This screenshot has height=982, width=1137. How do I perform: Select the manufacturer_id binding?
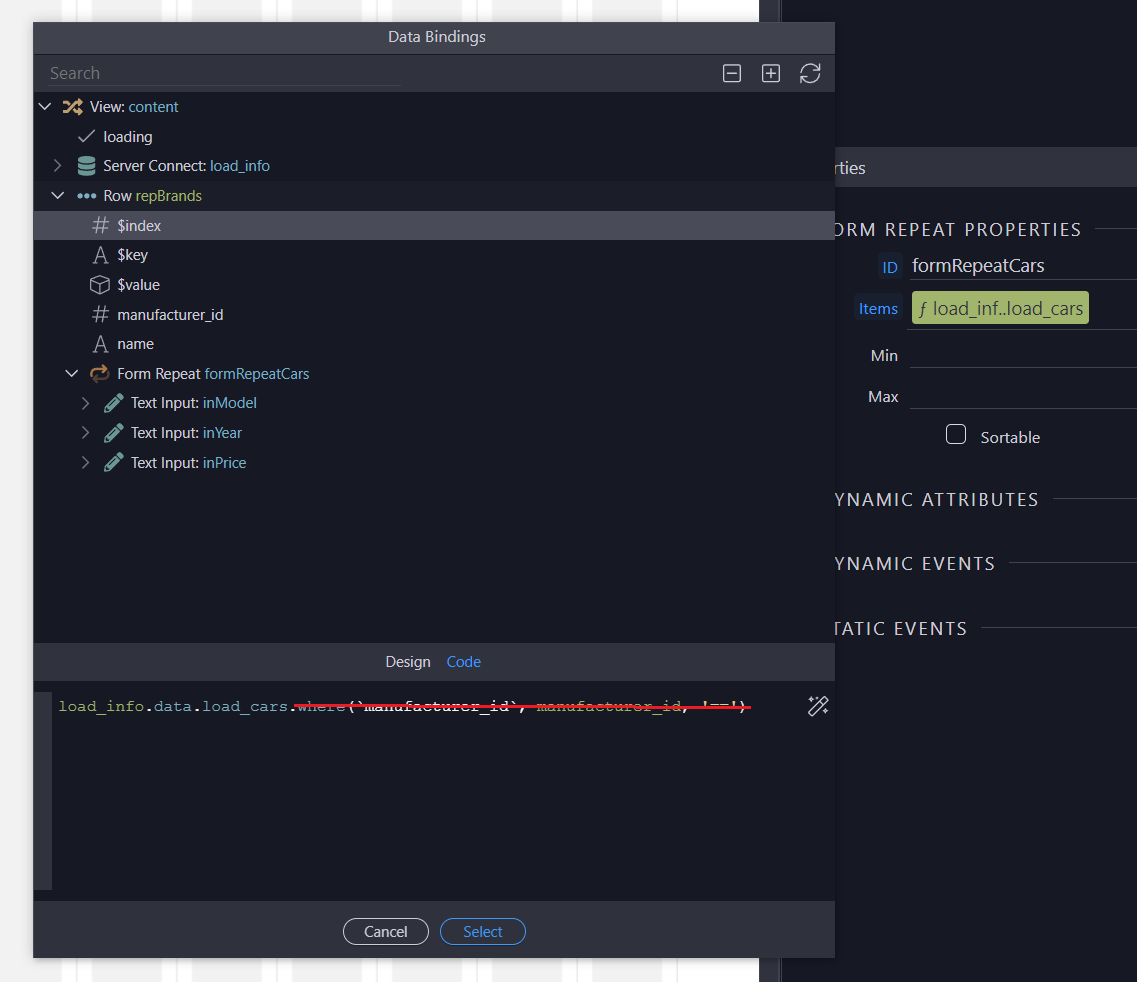[x=169, y=315]
